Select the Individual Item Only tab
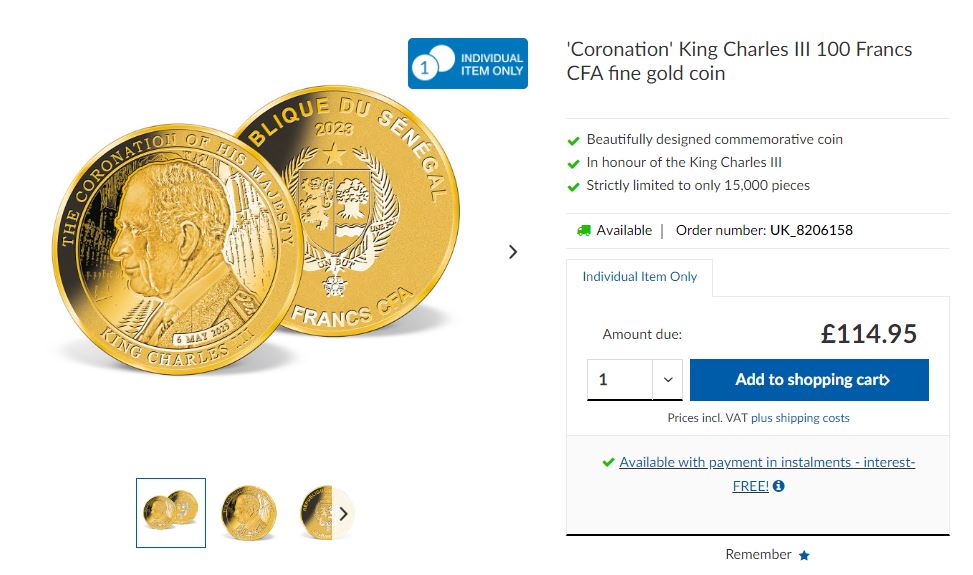The height and width of the screenshot is (575, 973). coord(640,277)
